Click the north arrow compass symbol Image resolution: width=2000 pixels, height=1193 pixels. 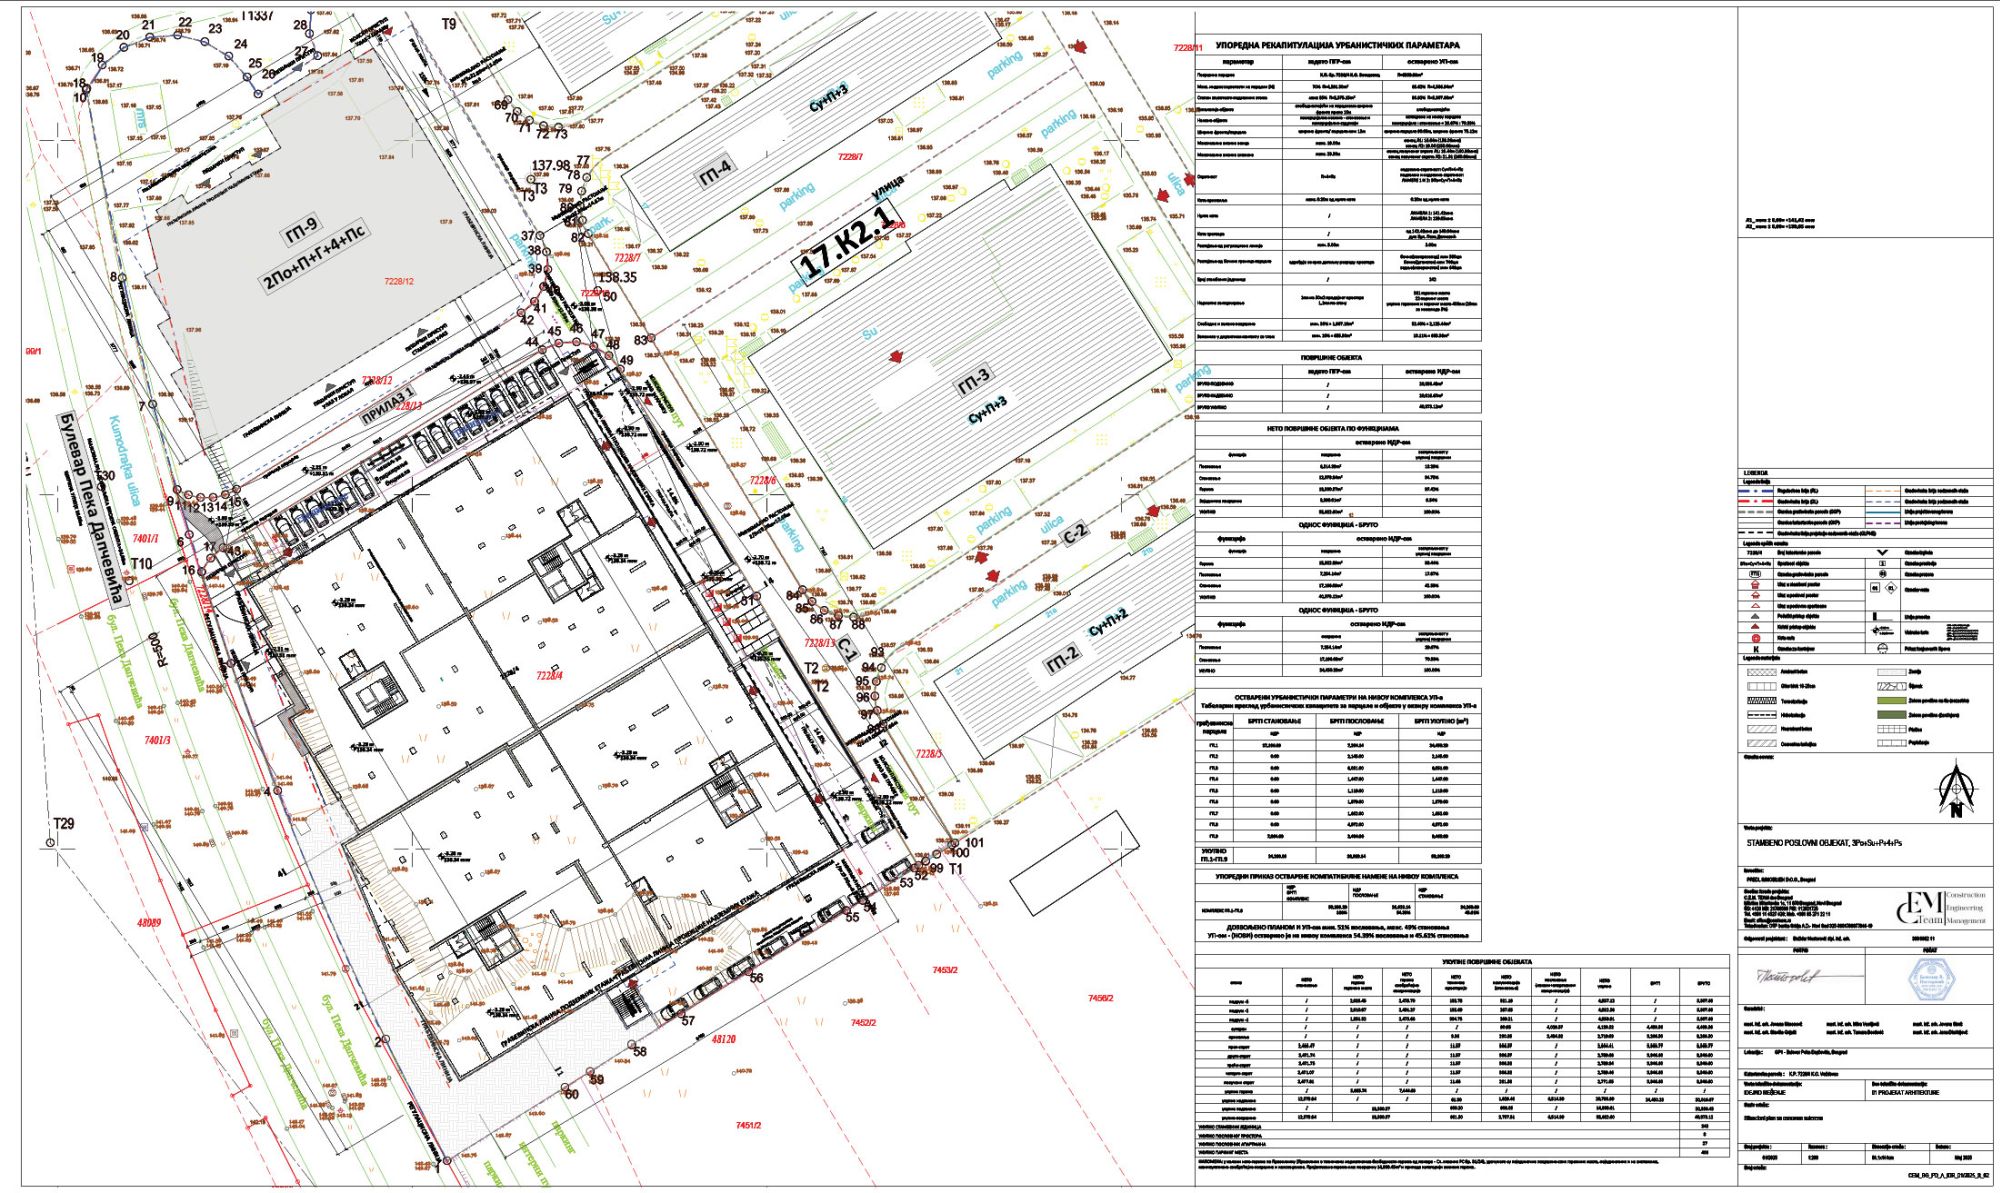[x=1955, y=790]
